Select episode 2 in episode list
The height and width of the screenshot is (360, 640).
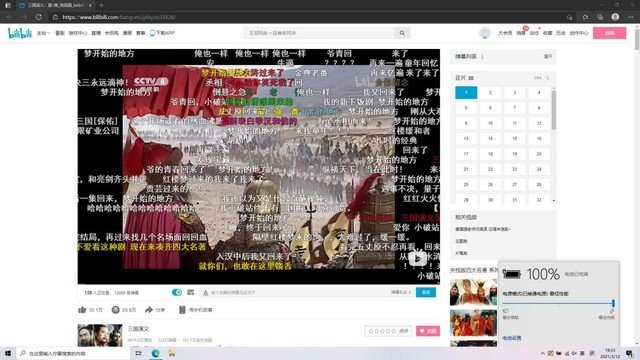(x=490, y=93)
